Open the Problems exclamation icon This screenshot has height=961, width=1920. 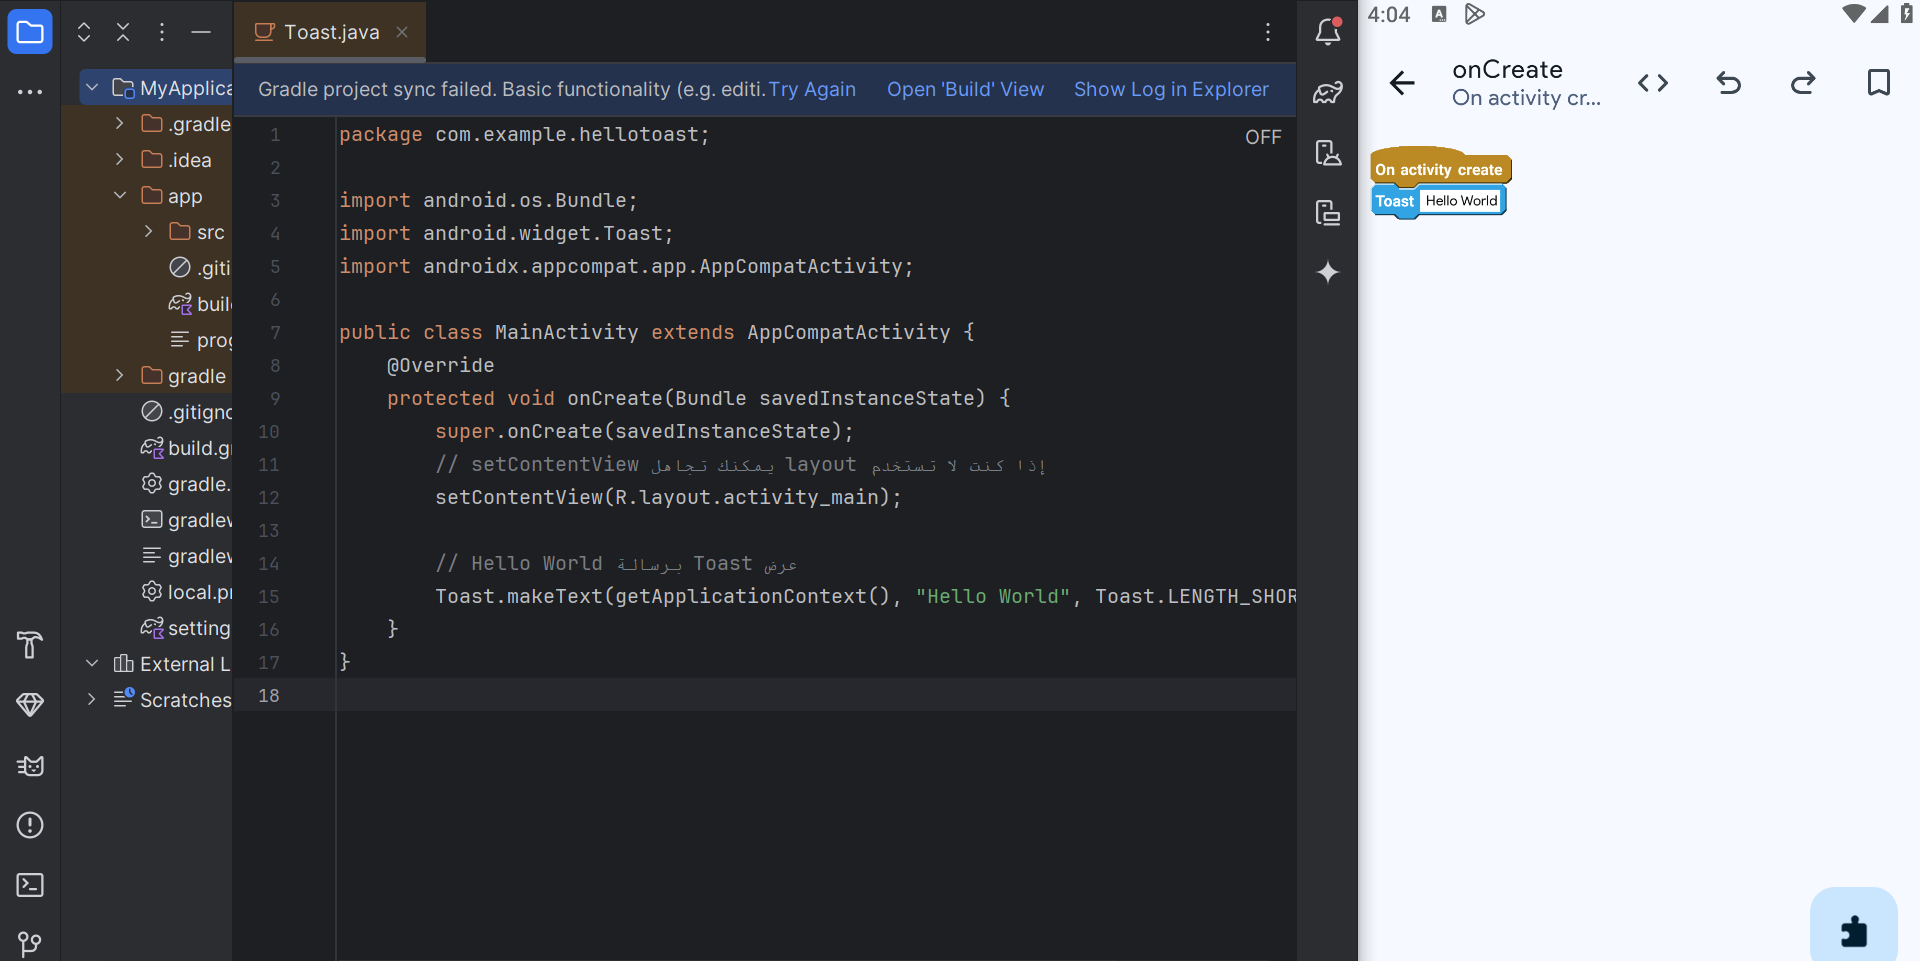click(x=30, y=825)
